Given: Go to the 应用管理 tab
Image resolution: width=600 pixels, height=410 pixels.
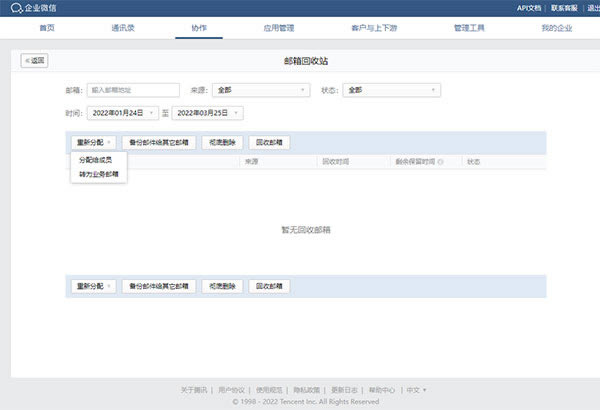Looking at the screenshot, I should tap(279, 28).
